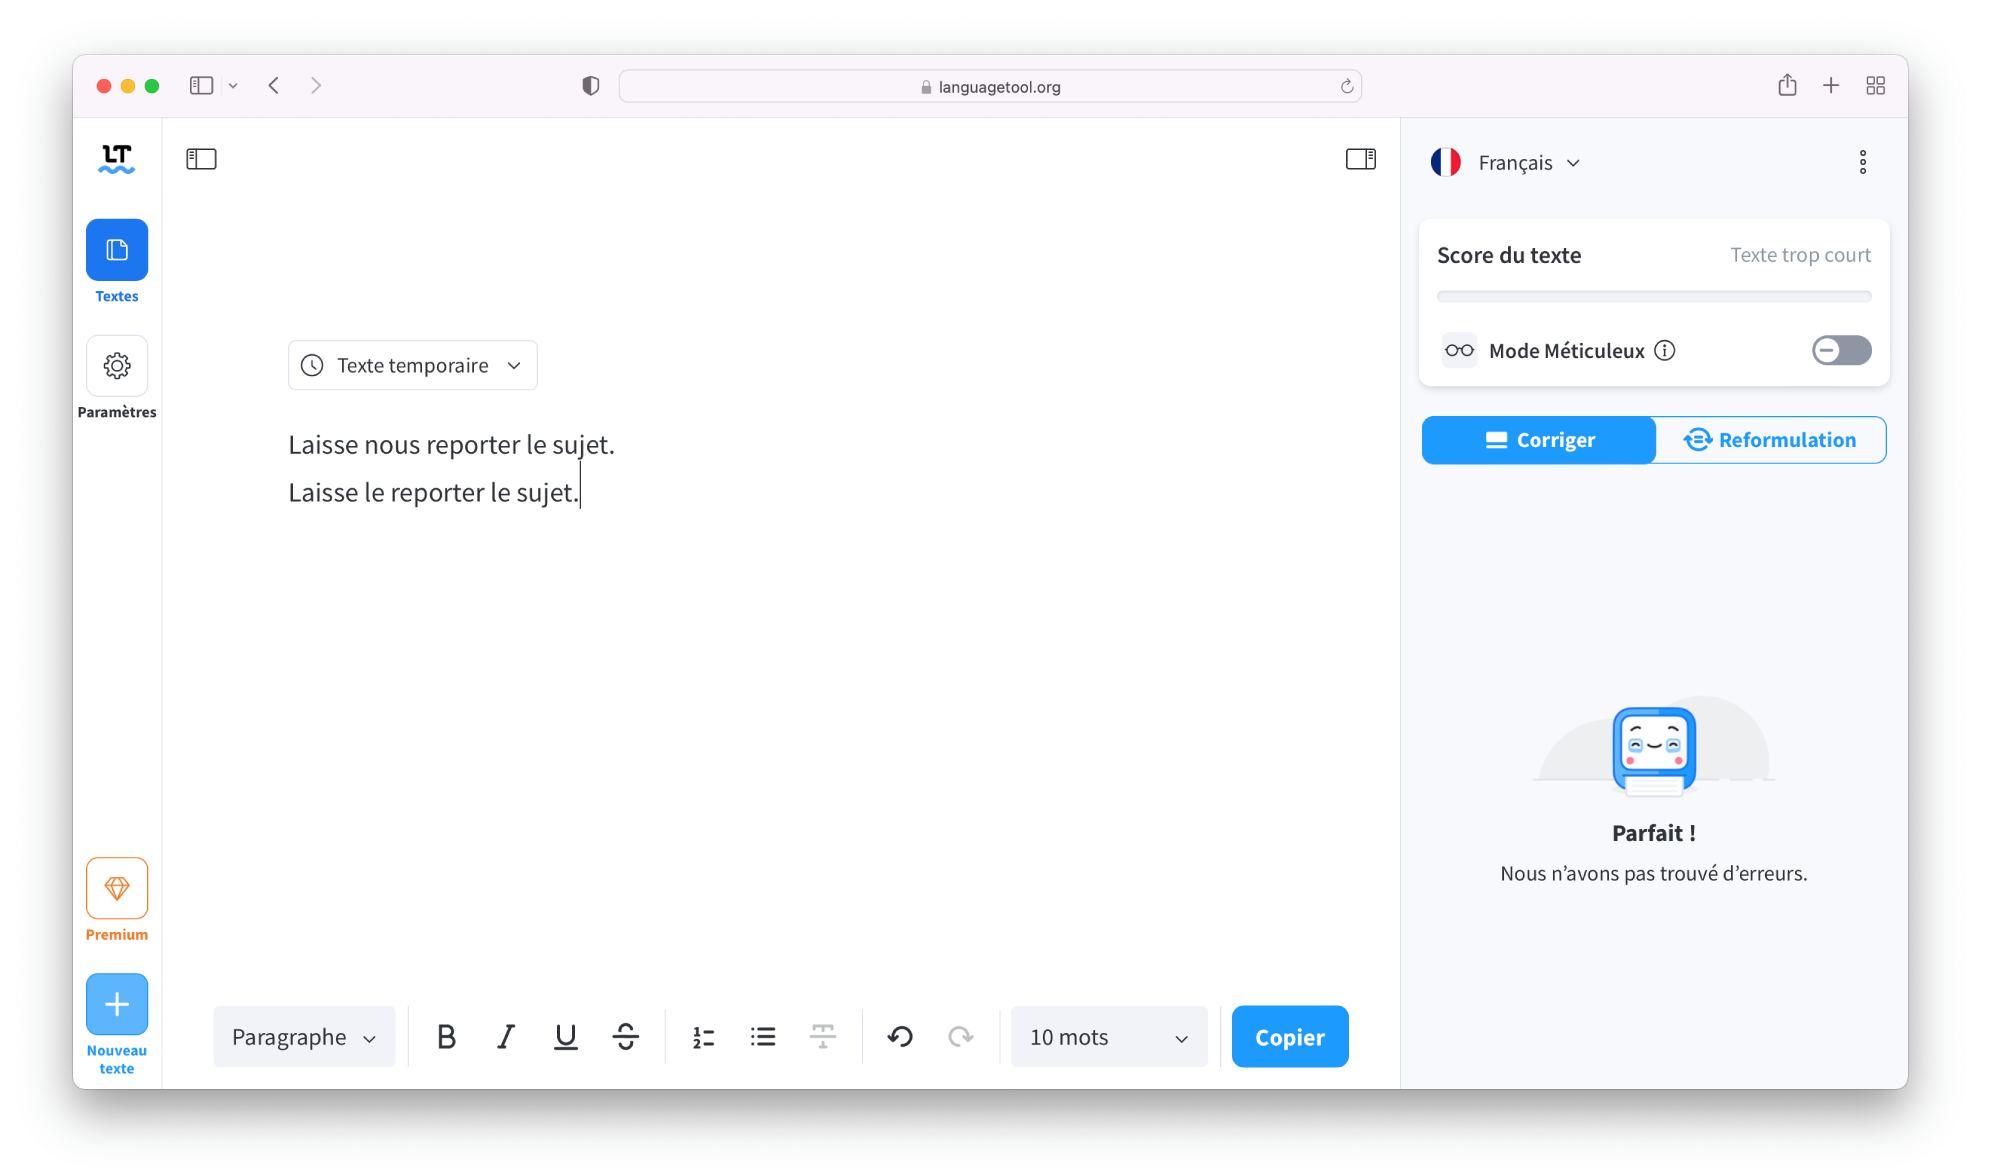Undo the last edit
Viewport: 2000px width, 1168px height.
(900, 1037)
